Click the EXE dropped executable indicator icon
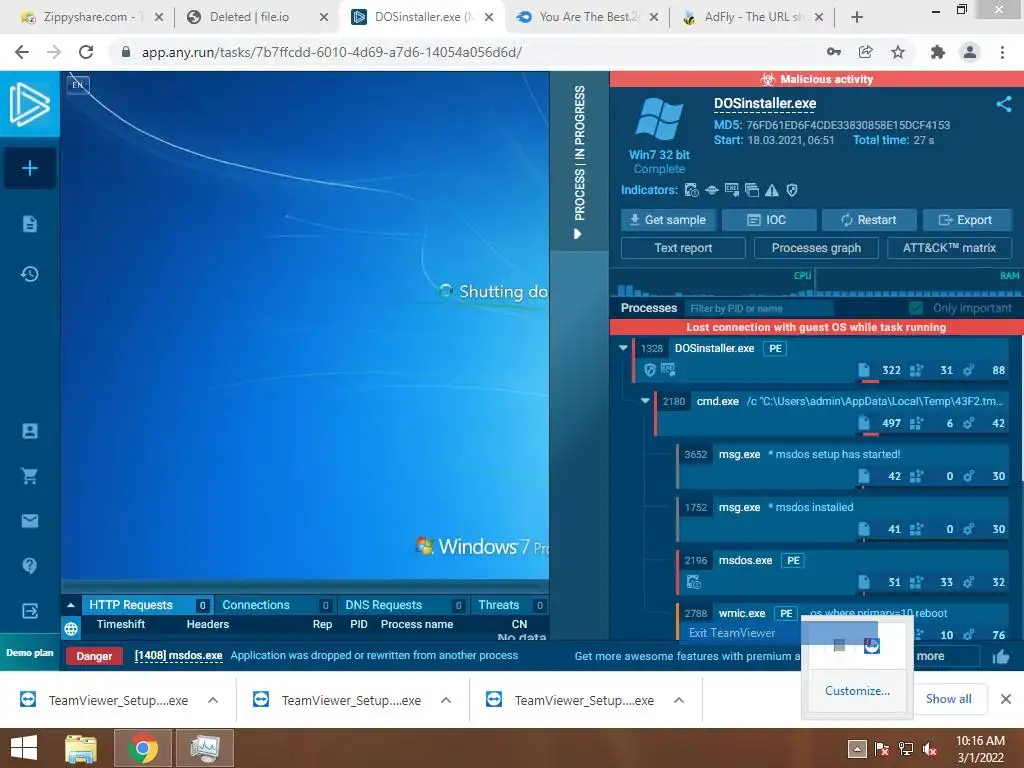1024x768 pixels. (x=732, y=190)
